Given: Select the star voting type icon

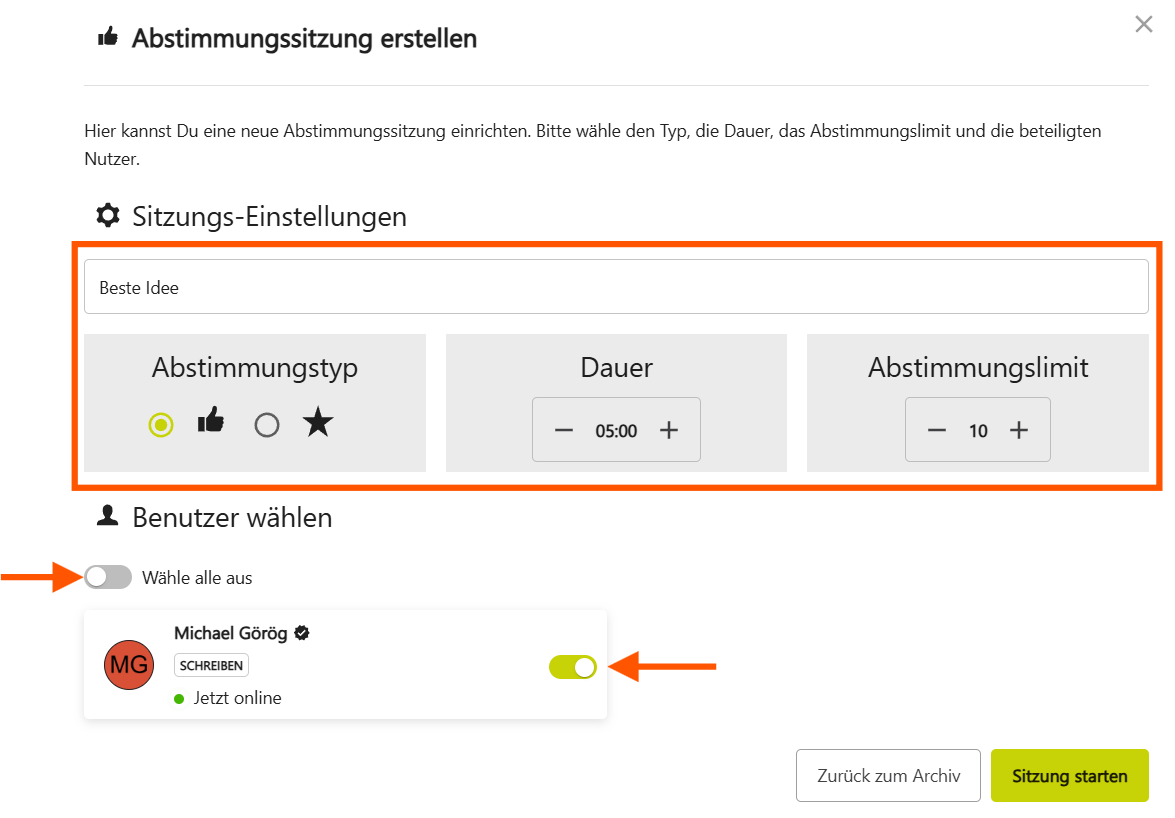Looking at the screenshot, I should [x=318, y=423].
